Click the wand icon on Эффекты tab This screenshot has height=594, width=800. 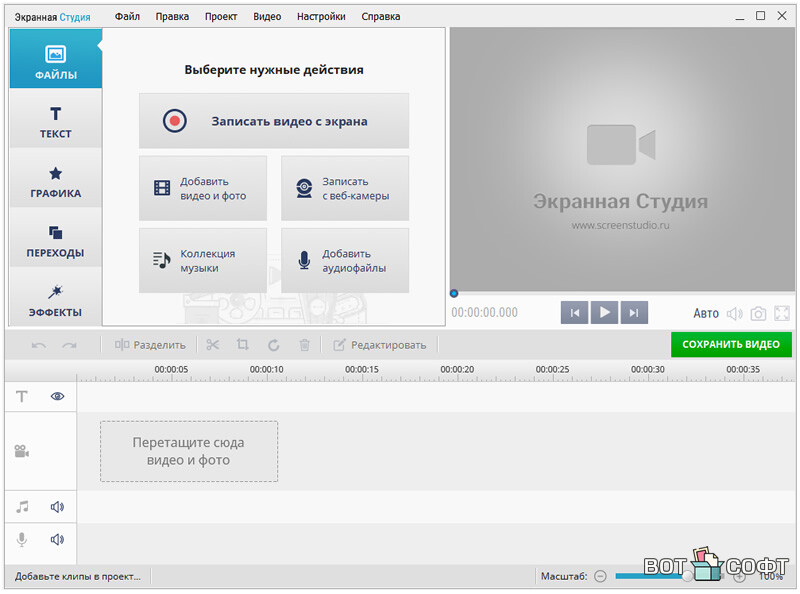[55, 291]
